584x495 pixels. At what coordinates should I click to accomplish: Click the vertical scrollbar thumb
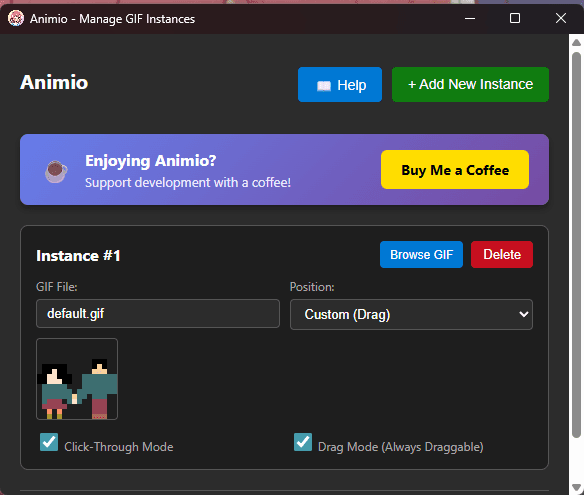(576, 245)
